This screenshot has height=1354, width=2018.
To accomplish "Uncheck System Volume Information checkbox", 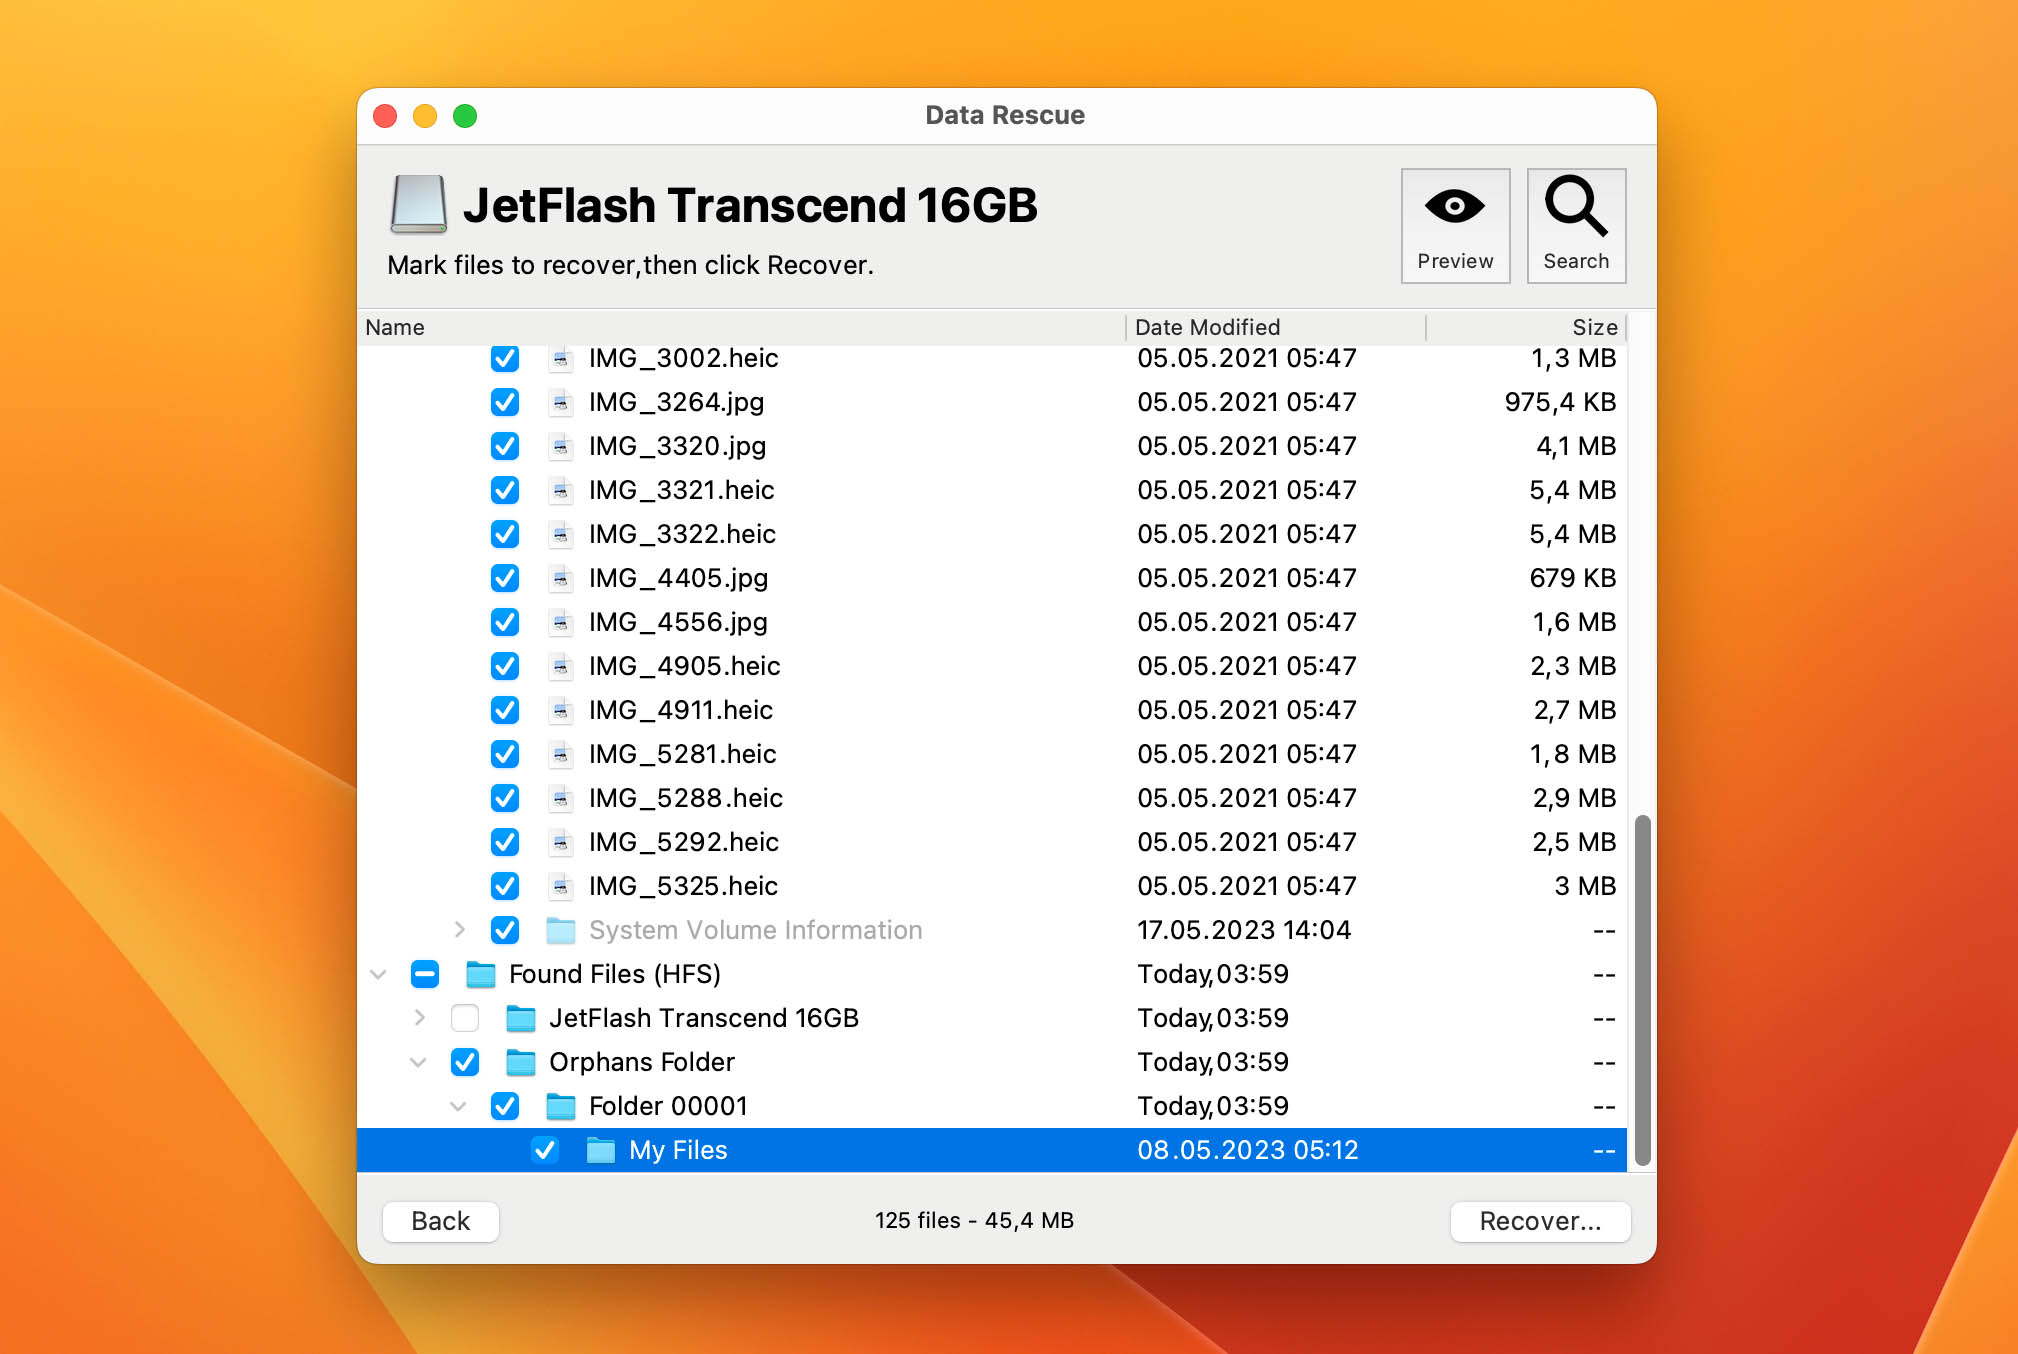I will (x=505, y=930).
